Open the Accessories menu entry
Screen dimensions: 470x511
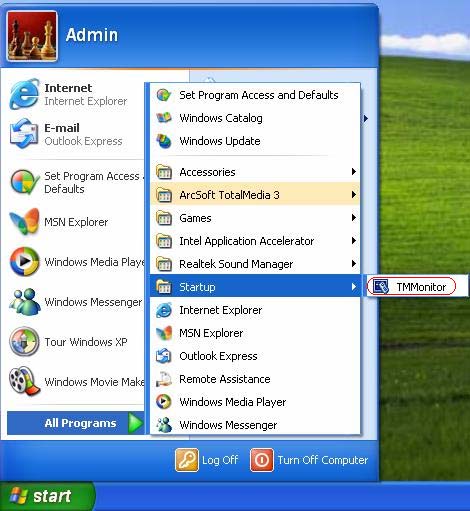pyautogui.click(x=255, y=172)
